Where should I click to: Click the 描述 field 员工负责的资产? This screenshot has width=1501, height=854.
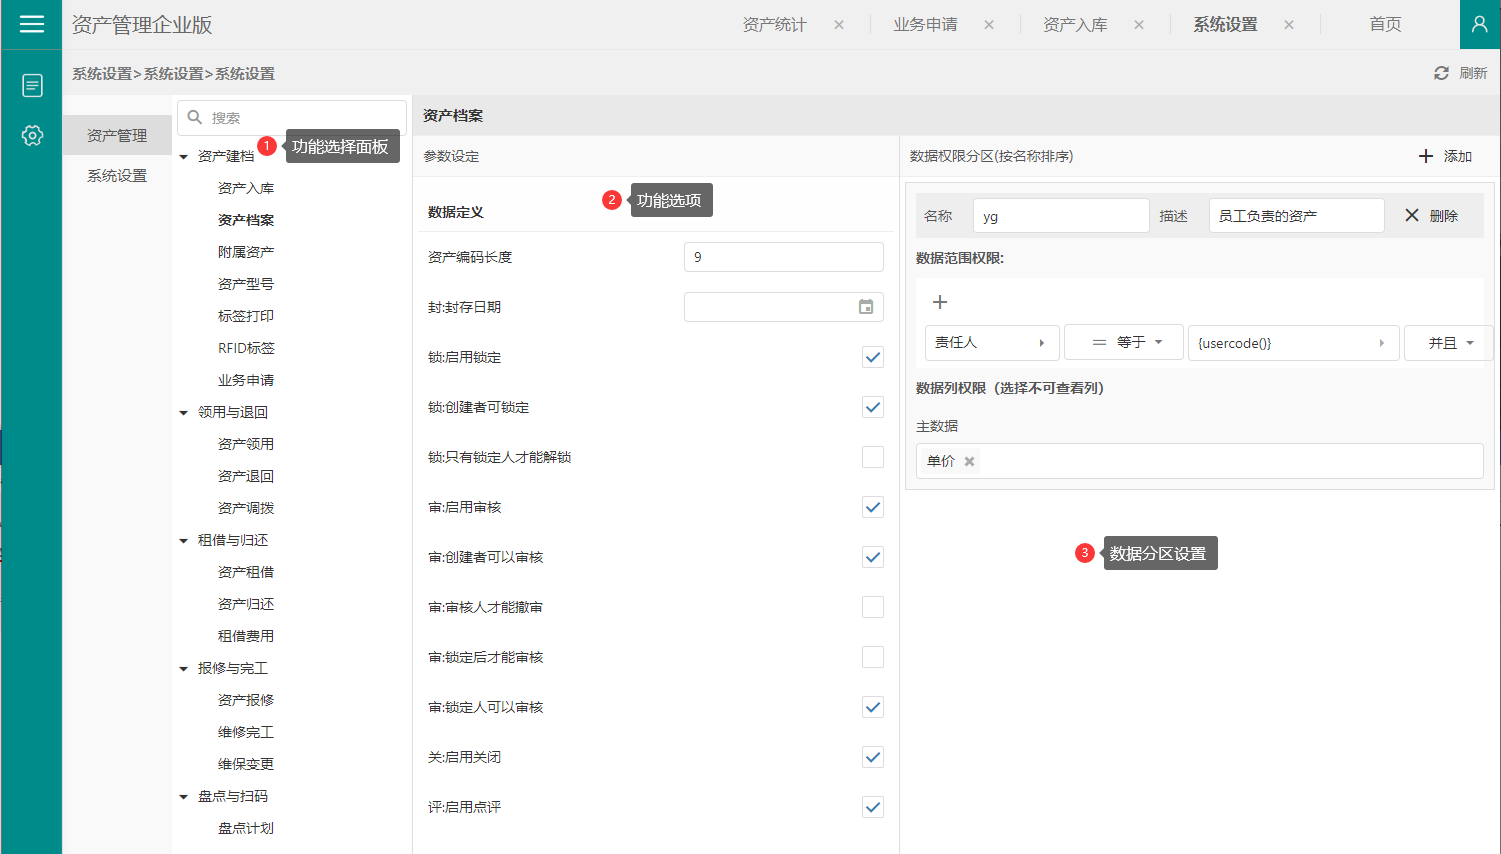1297,215
